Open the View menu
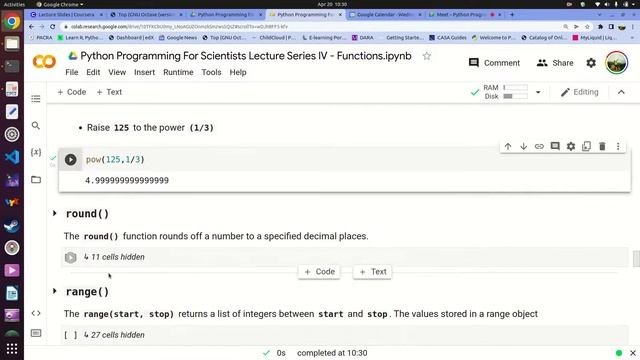This screenshot has width=640, height=360. (x=117, y=72)
